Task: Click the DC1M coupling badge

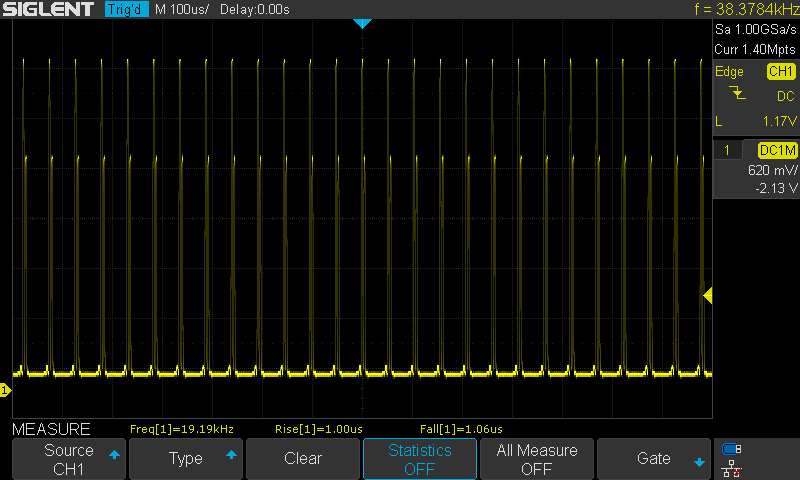Action: pyautogui.click(x=778, y=150)
